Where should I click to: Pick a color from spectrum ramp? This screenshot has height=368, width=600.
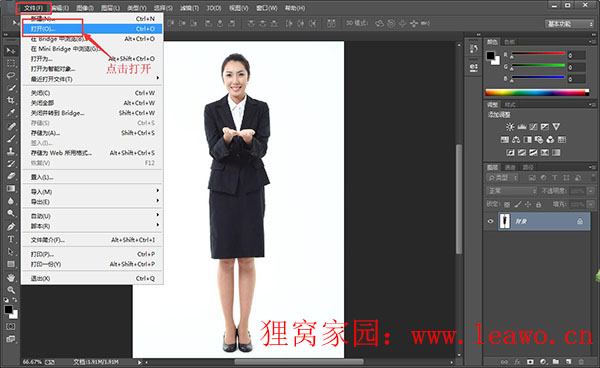pyautogui.click(x=537, y=92)
